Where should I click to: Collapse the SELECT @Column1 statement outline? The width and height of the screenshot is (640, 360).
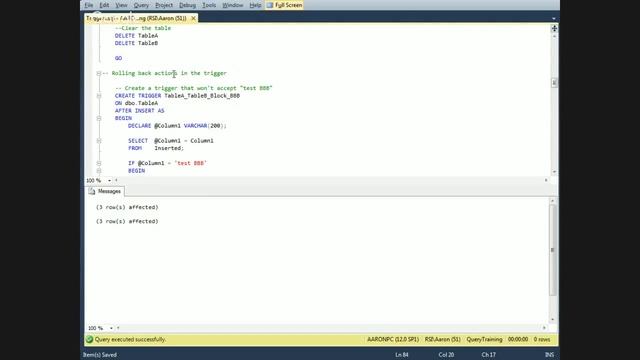(x=99, y=141)
